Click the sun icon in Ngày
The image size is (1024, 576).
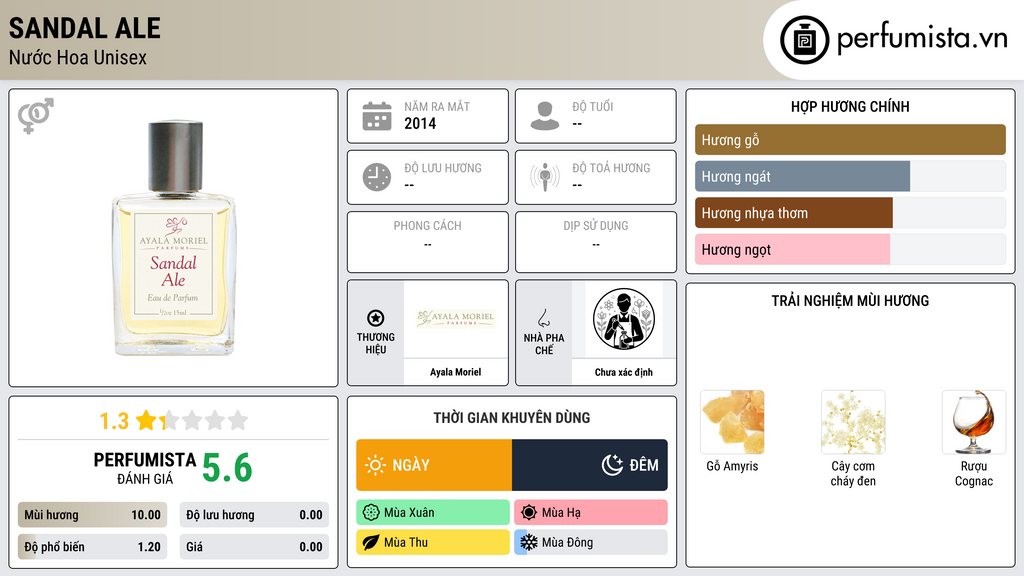tap(375, 465)
